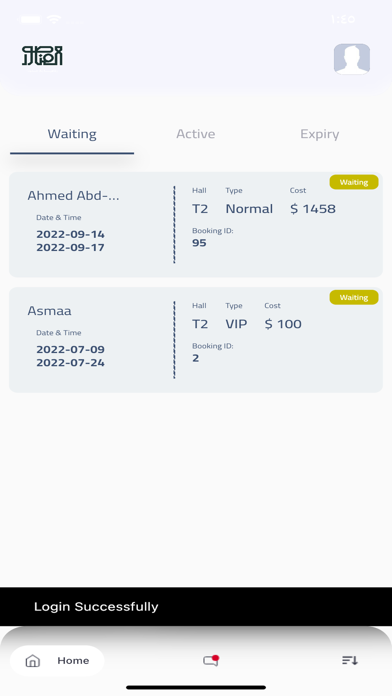Screen dimensions: 392x696
Task: Tap the Wi-Fi icon in the status bar
Action: tap(54, 19)
